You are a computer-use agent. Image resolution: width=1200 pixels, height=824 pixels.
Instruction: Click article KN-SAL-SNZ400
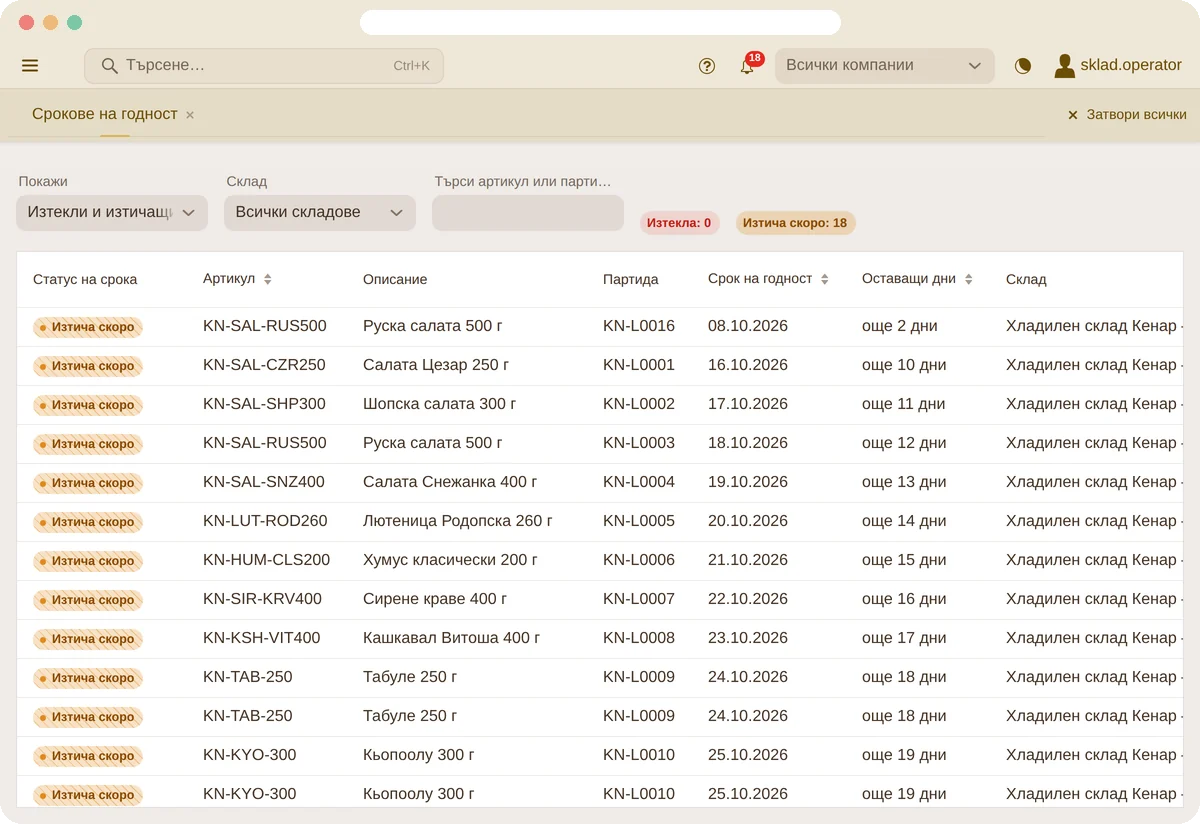click(264, 482)
